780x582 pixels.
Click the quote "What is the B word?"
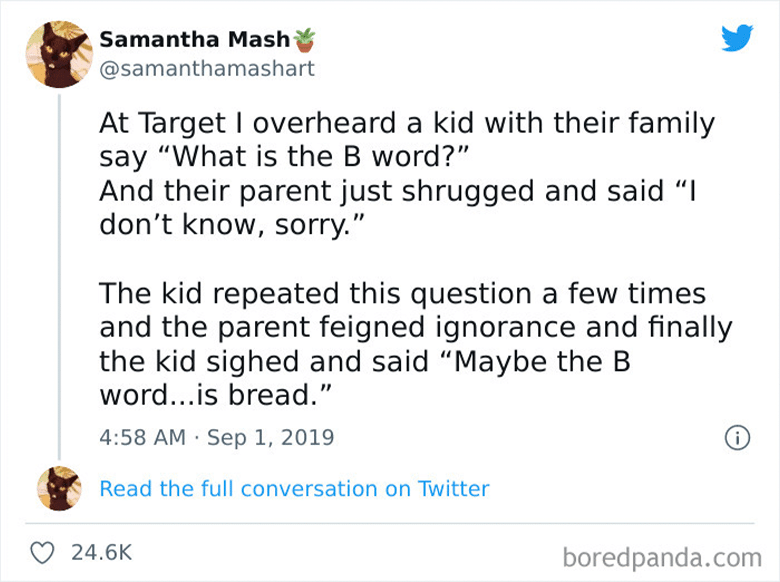pos(311,156)
